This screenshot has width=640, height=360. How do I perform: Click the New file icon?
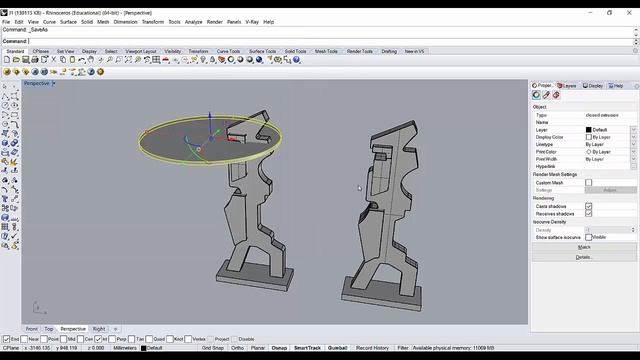tap(7, 60)
